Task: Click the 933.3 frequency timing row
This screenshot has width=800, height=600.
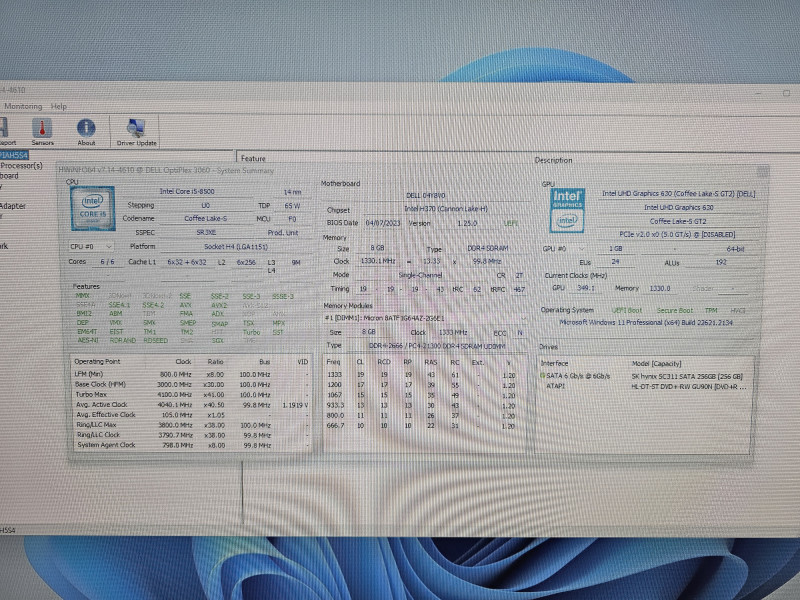Action: pyautogui.click(x=424, y=406)
